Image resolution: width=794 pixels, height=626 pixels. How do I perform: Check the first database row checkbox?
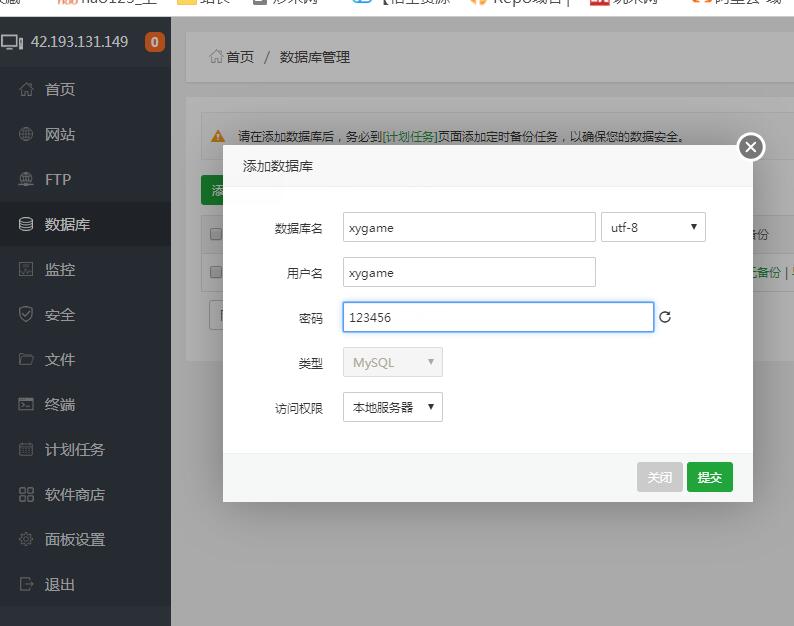[x=215, y=272]
